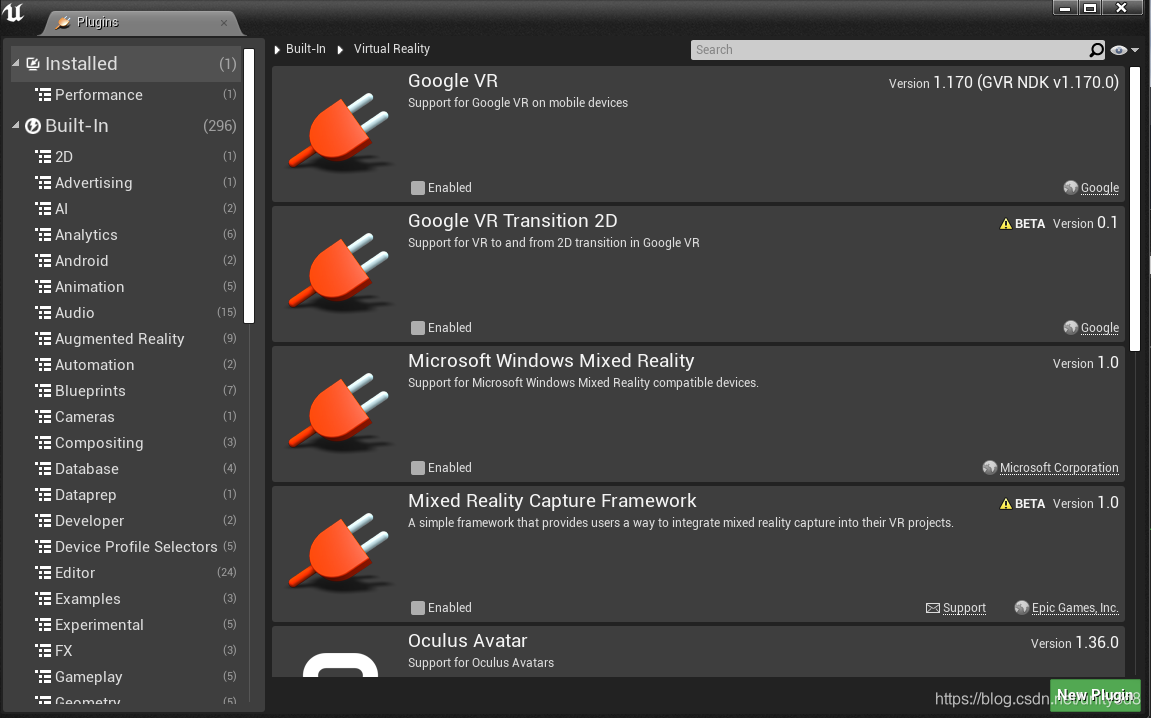Open the Microsoft Corporation link
The width and height of the screenshot is (1151, 718).
pos(1059,468)
